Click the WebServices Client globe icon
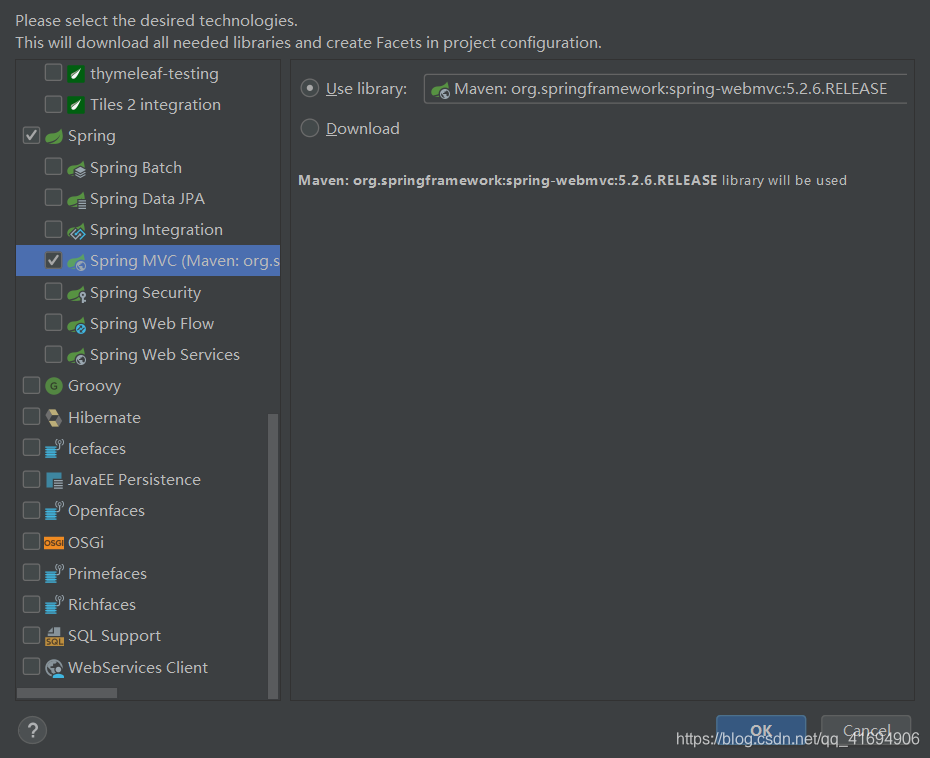The height and width of the screenshot is (758, 930). (54, 668)
